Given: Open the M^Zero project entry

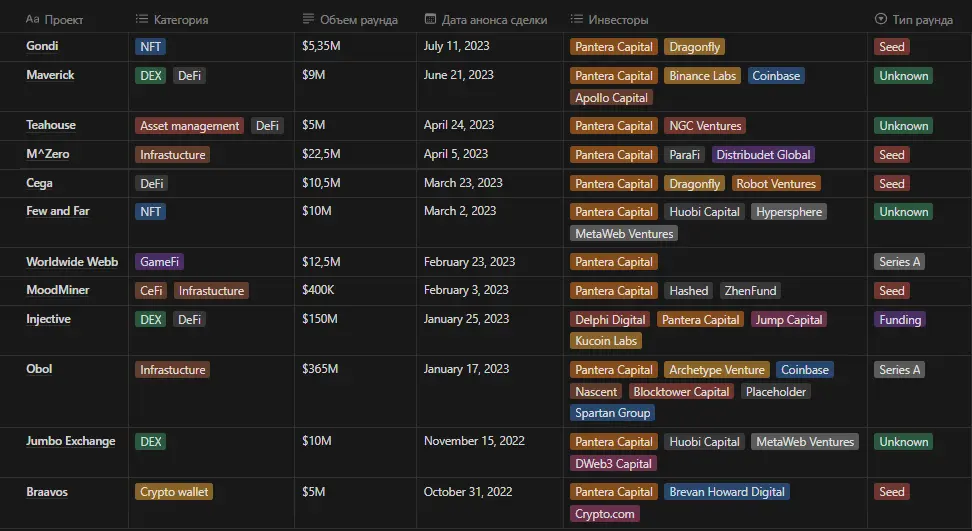Looking at the screenshot, I should coord(48,154).
